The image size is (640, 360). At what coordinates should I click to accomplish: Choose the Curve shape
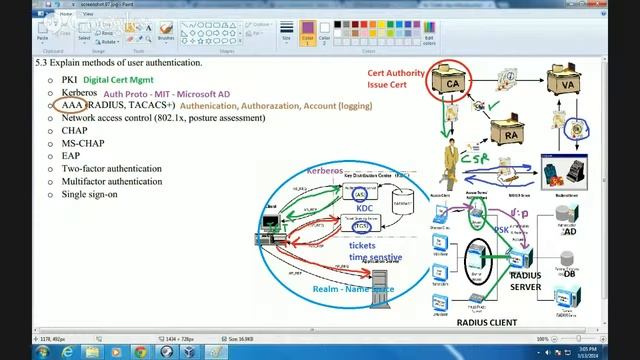[192, 25]
